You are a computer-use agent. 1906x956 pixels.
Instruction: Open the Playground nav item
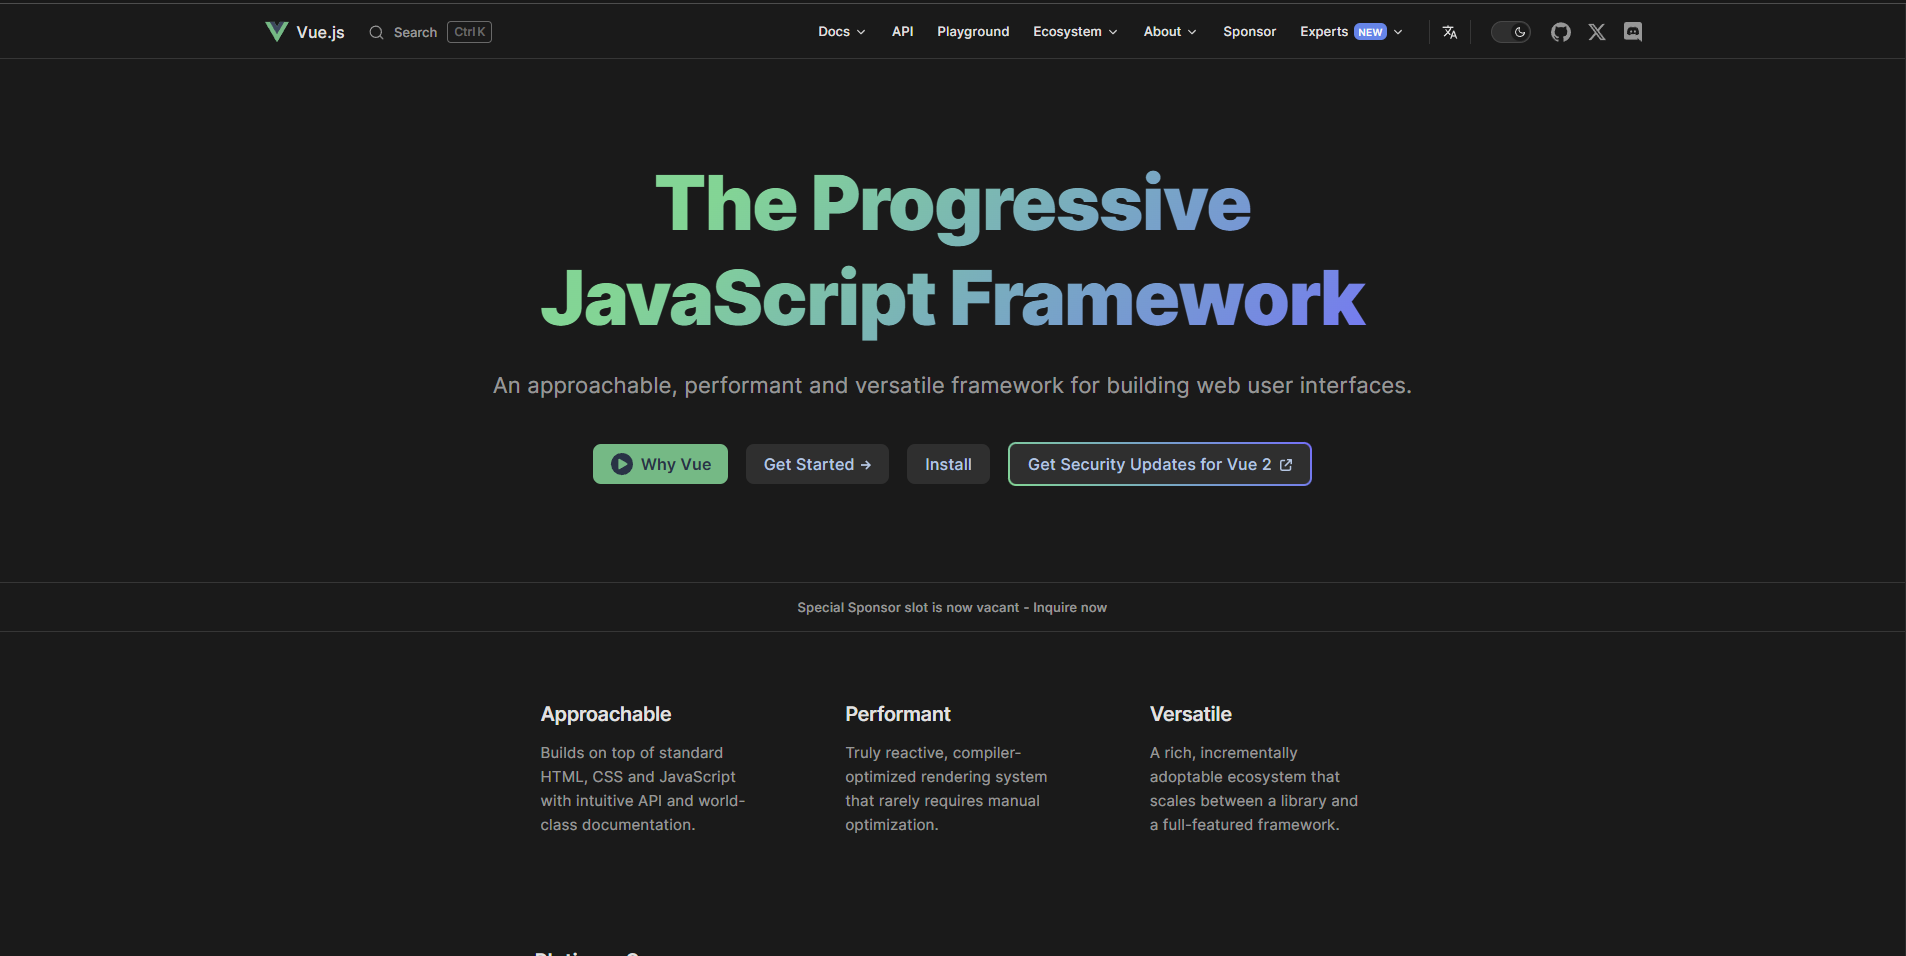973,32
